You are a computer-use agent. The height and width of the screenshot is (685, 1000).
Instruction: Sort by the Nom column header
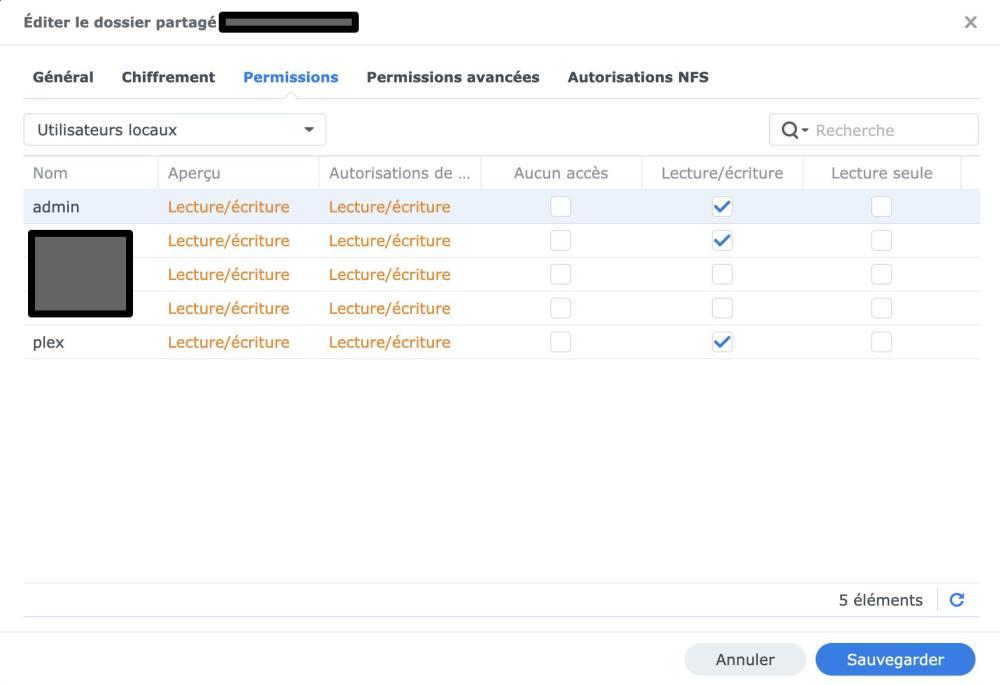point(50,173)
